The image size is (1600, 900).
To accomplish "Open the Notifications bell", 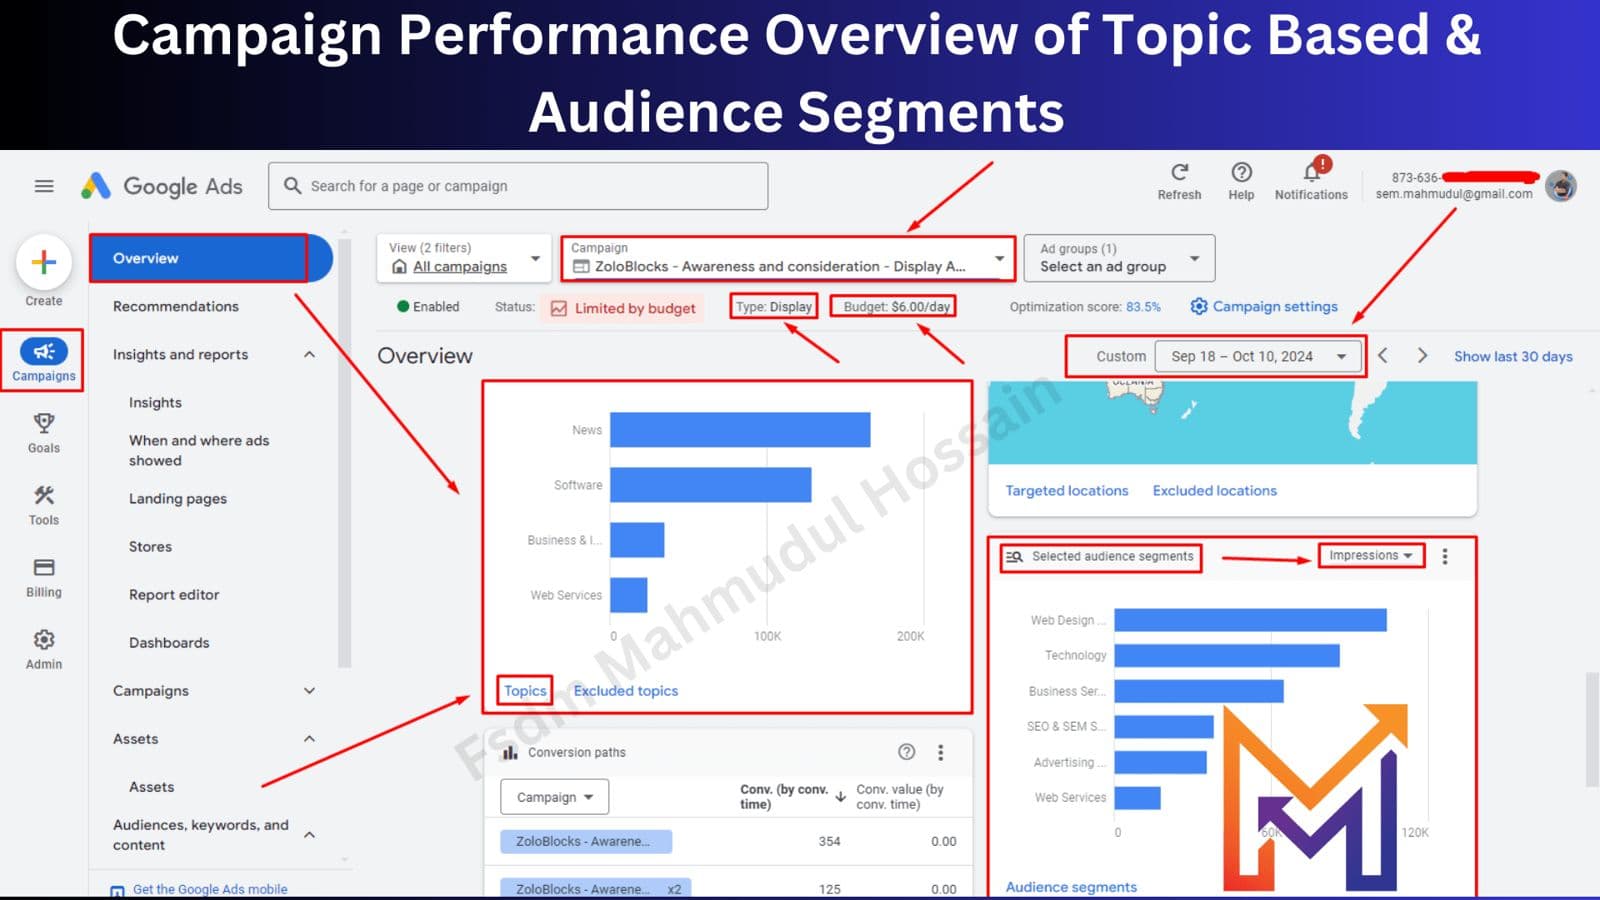I will [1312, 172].
